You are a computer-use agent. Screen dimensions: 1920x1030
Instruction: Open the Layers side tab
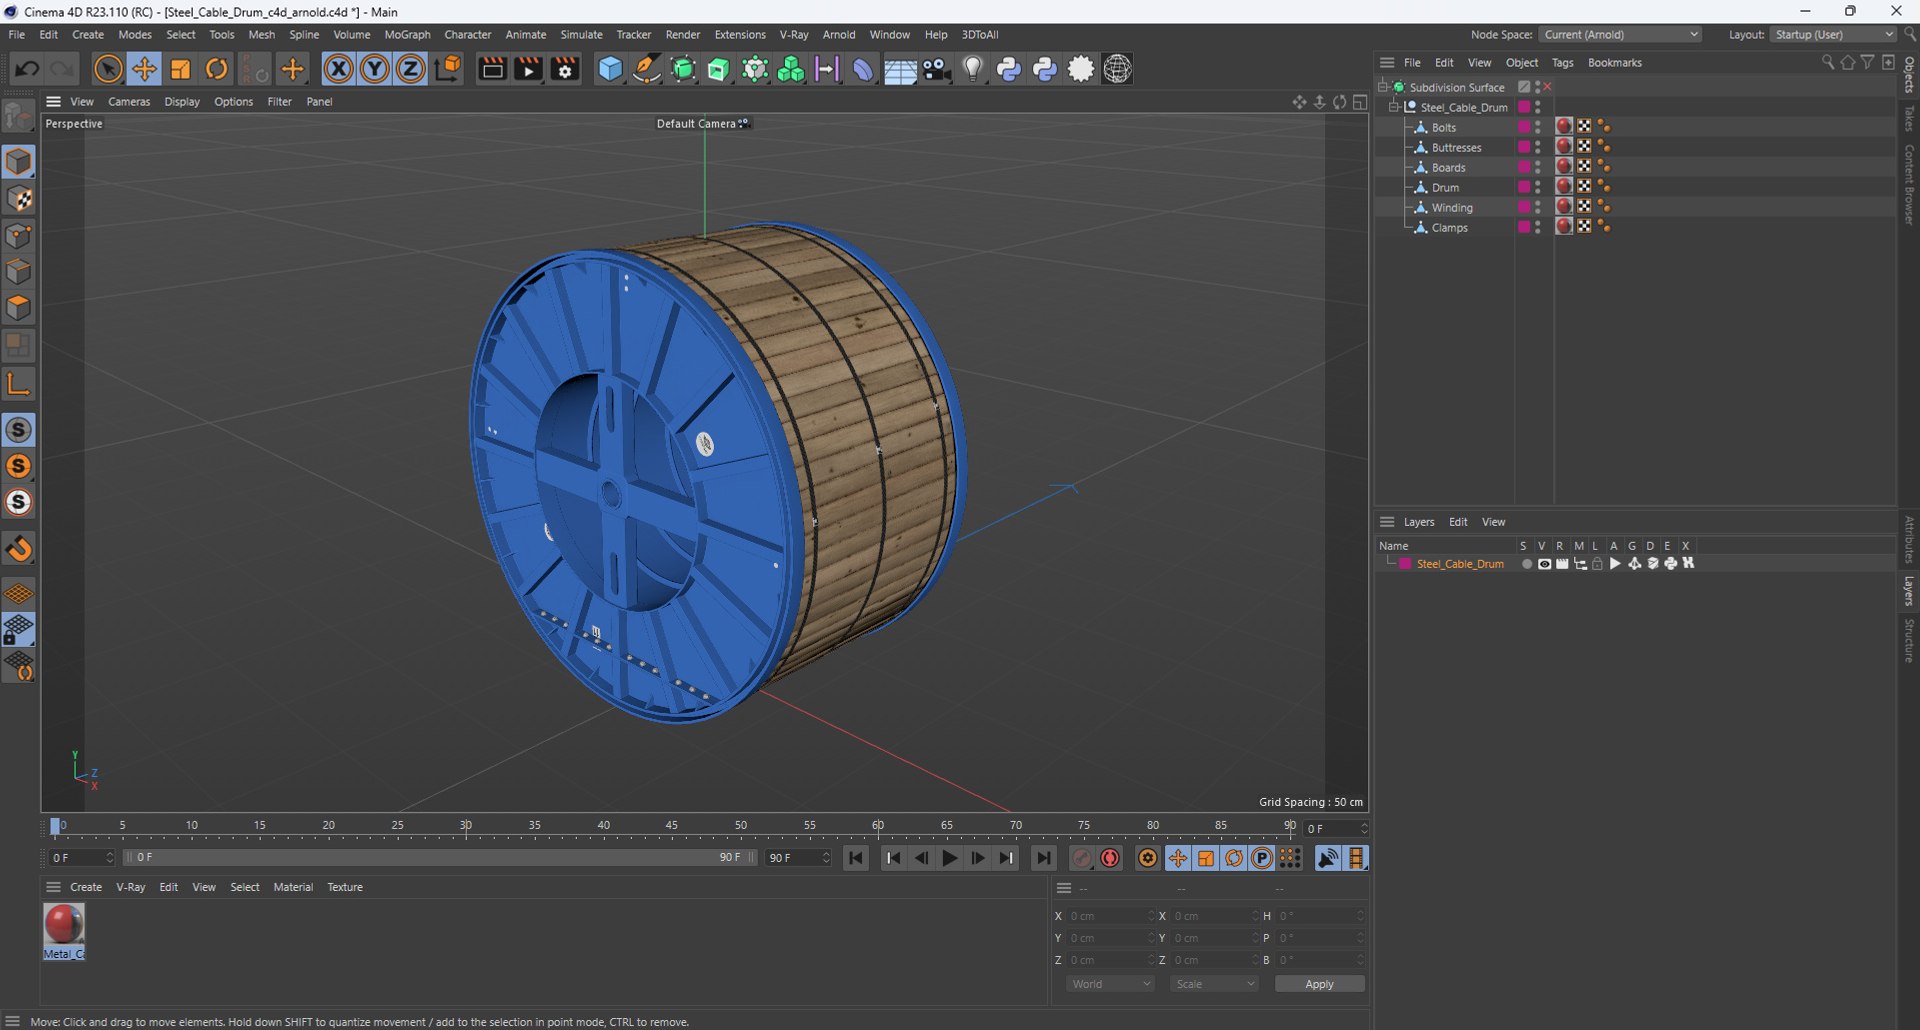(x=1909, y=591)
